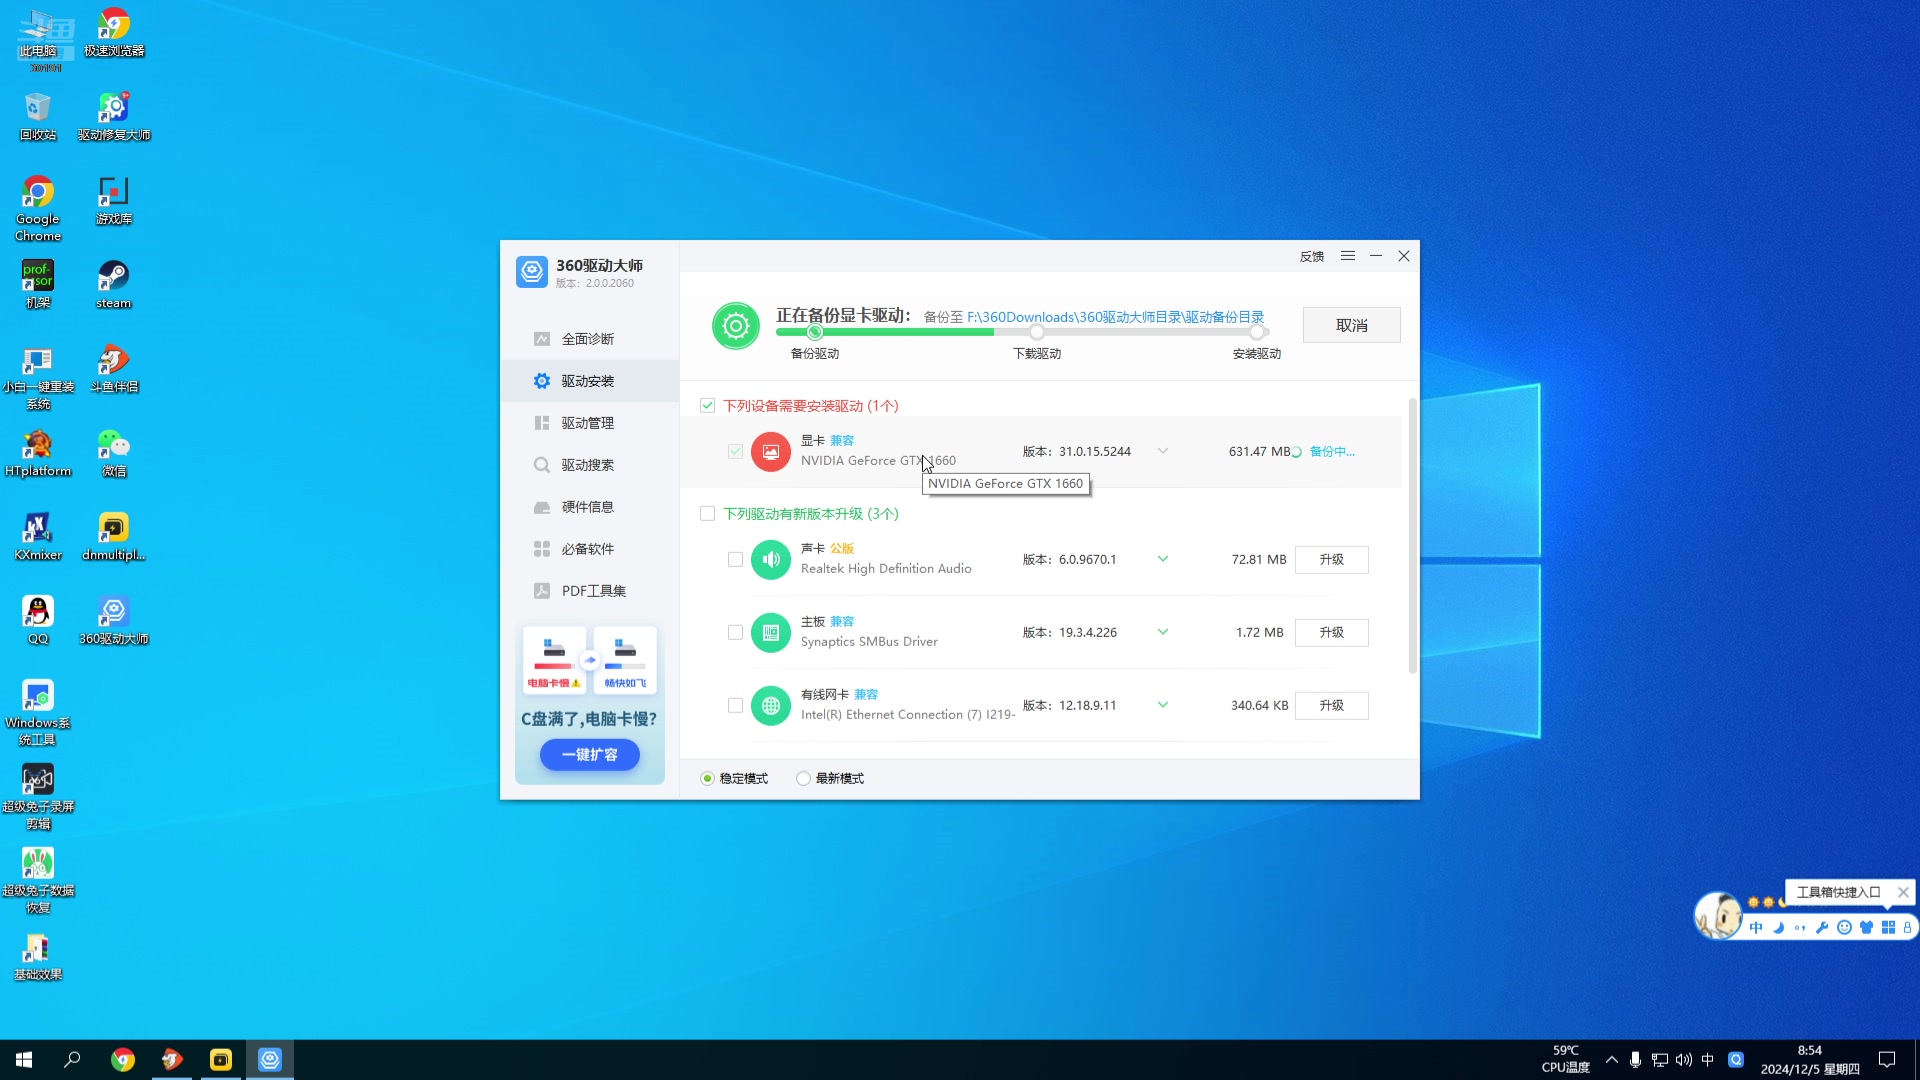
Task: Open the Windows Start menu
Action: [24, 1059]
